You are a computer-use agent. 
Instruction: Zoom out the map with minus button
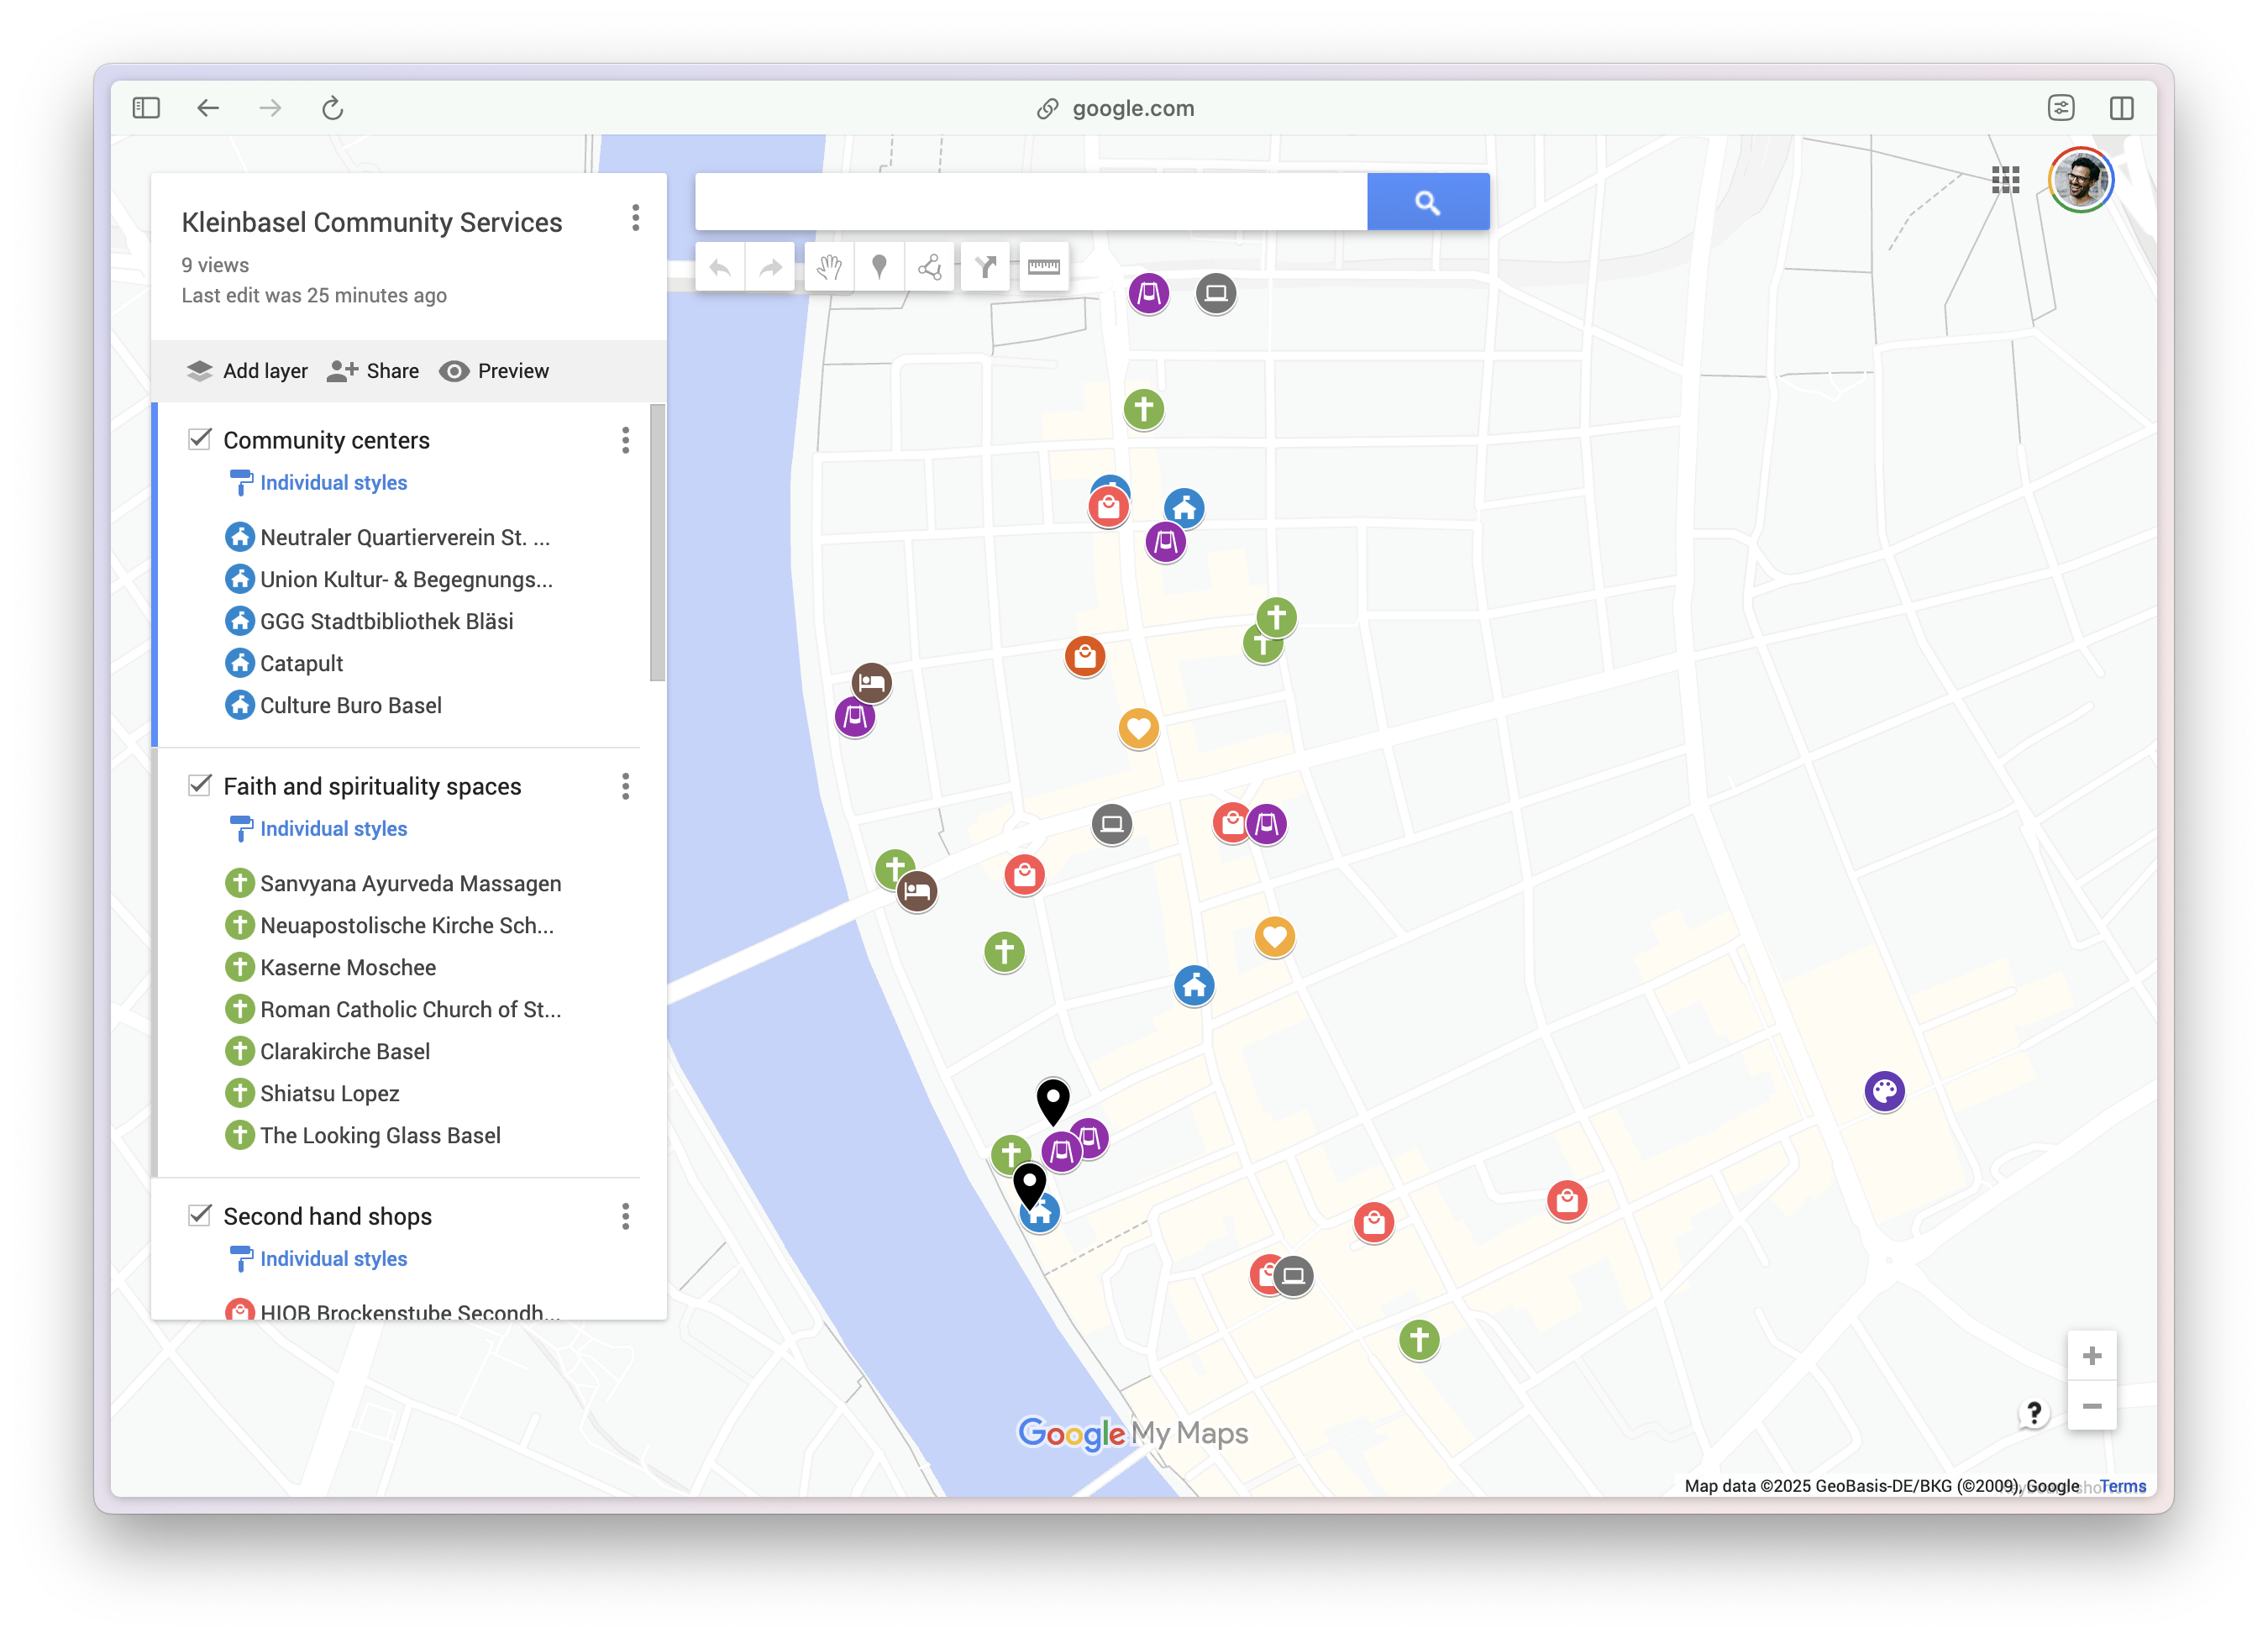click(2091, 1406)
